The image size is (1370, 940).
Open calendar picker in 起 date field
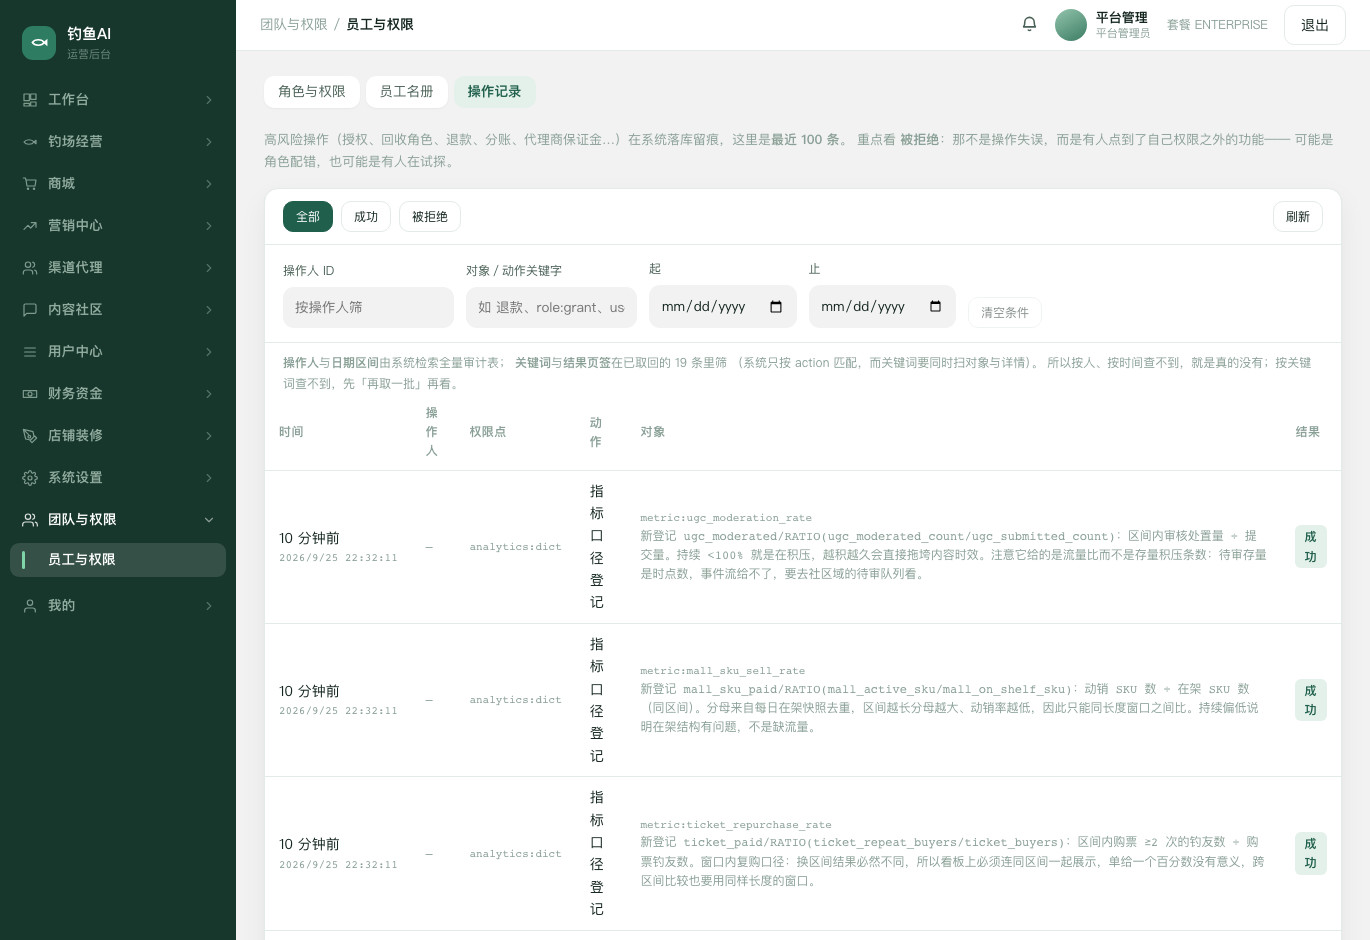pos(776,307)
